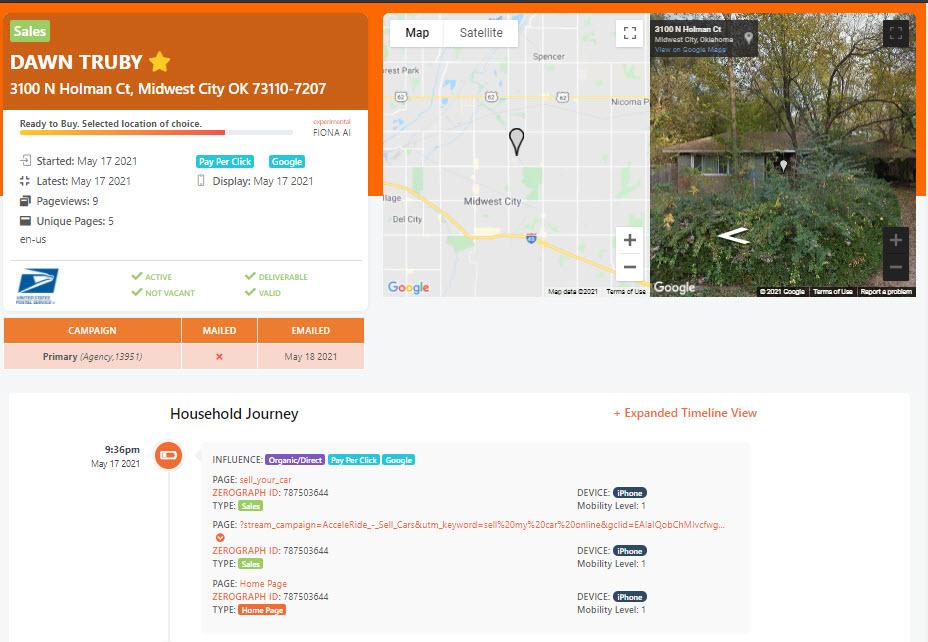Image resolution: width=928 pixels, height=642 pixels.
Task: Click the MAILED column header
Action: point(220,331)
